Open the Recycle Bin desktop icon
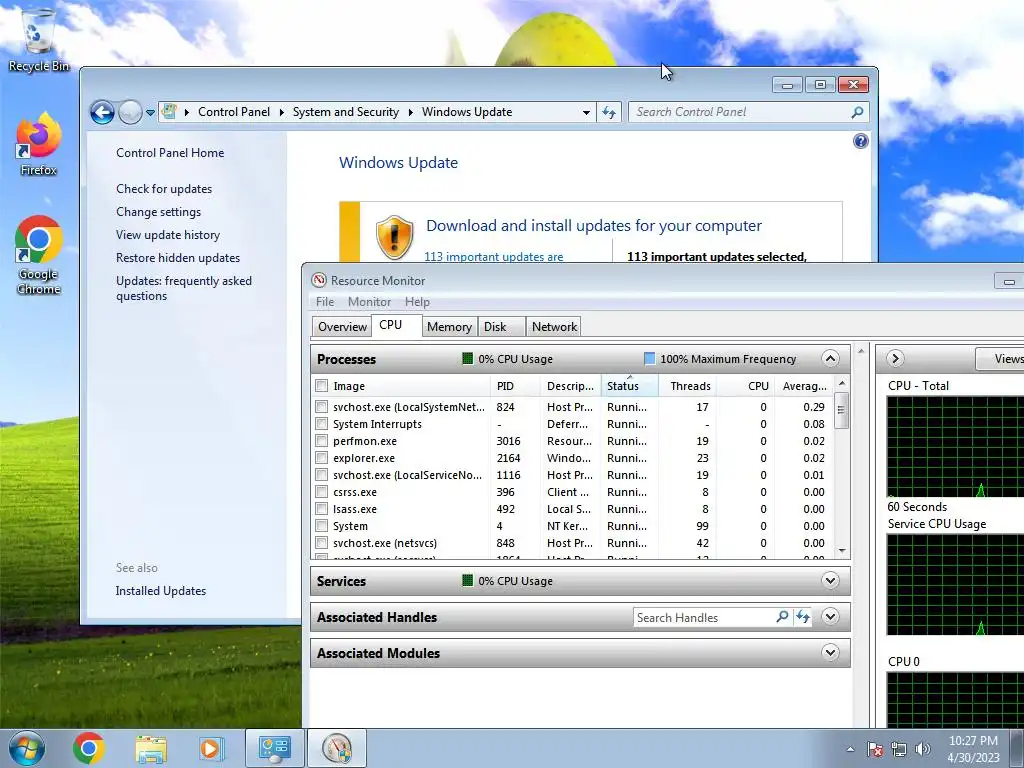The height and width of the screenshot is (768, 1024). point(38,39)
